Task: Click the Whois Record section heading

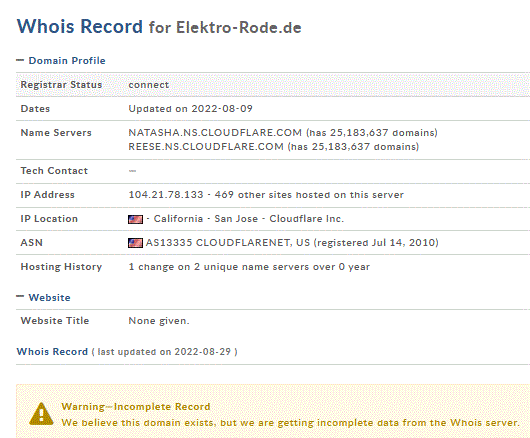Action: coord(52,351)
